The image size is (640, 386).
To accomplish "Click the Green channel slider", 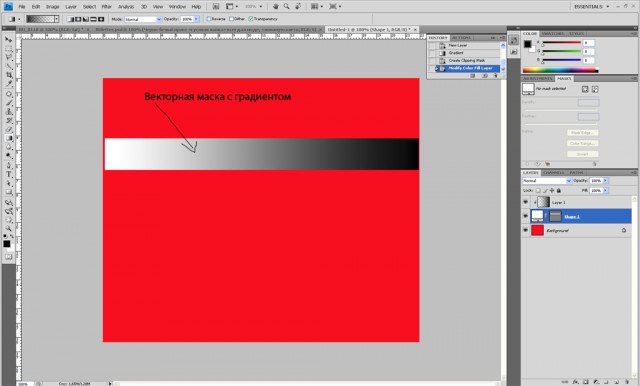I will [561, 51].
